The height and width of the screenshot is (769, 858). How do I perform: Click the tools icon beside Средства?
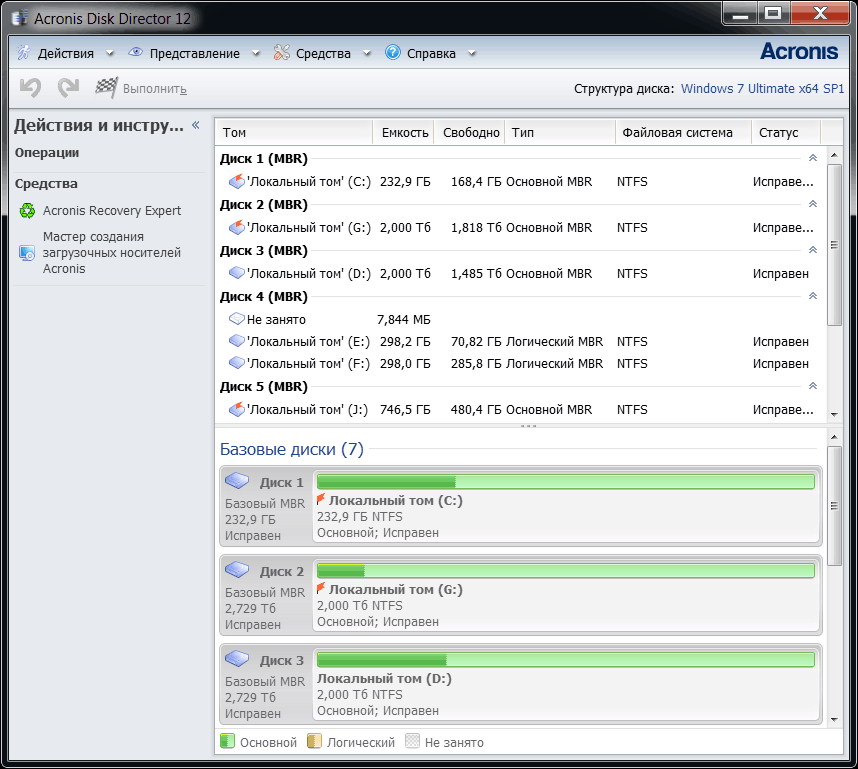pyautogui.click(x=281, y=53)
